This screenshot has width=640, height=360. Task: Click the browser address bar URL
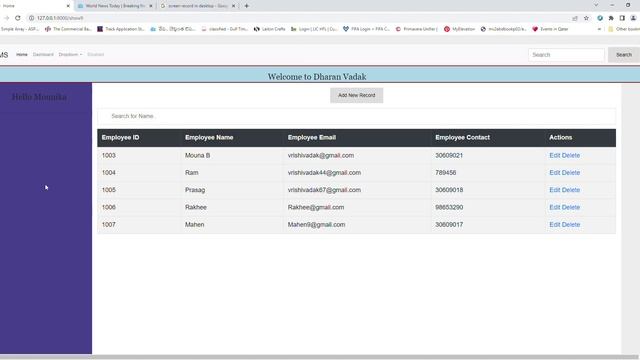coord(60,18)
